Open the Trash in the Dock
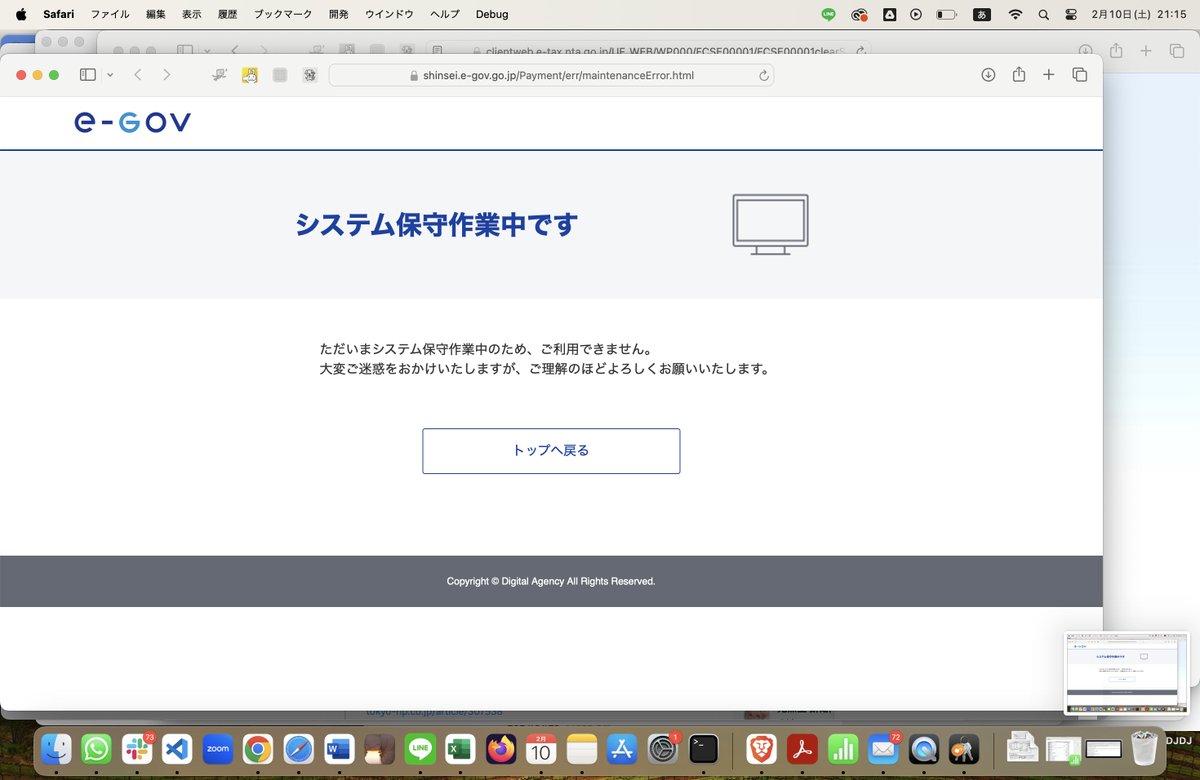Viewport: 1200px width, 780px height. (x=1144, y=748)
